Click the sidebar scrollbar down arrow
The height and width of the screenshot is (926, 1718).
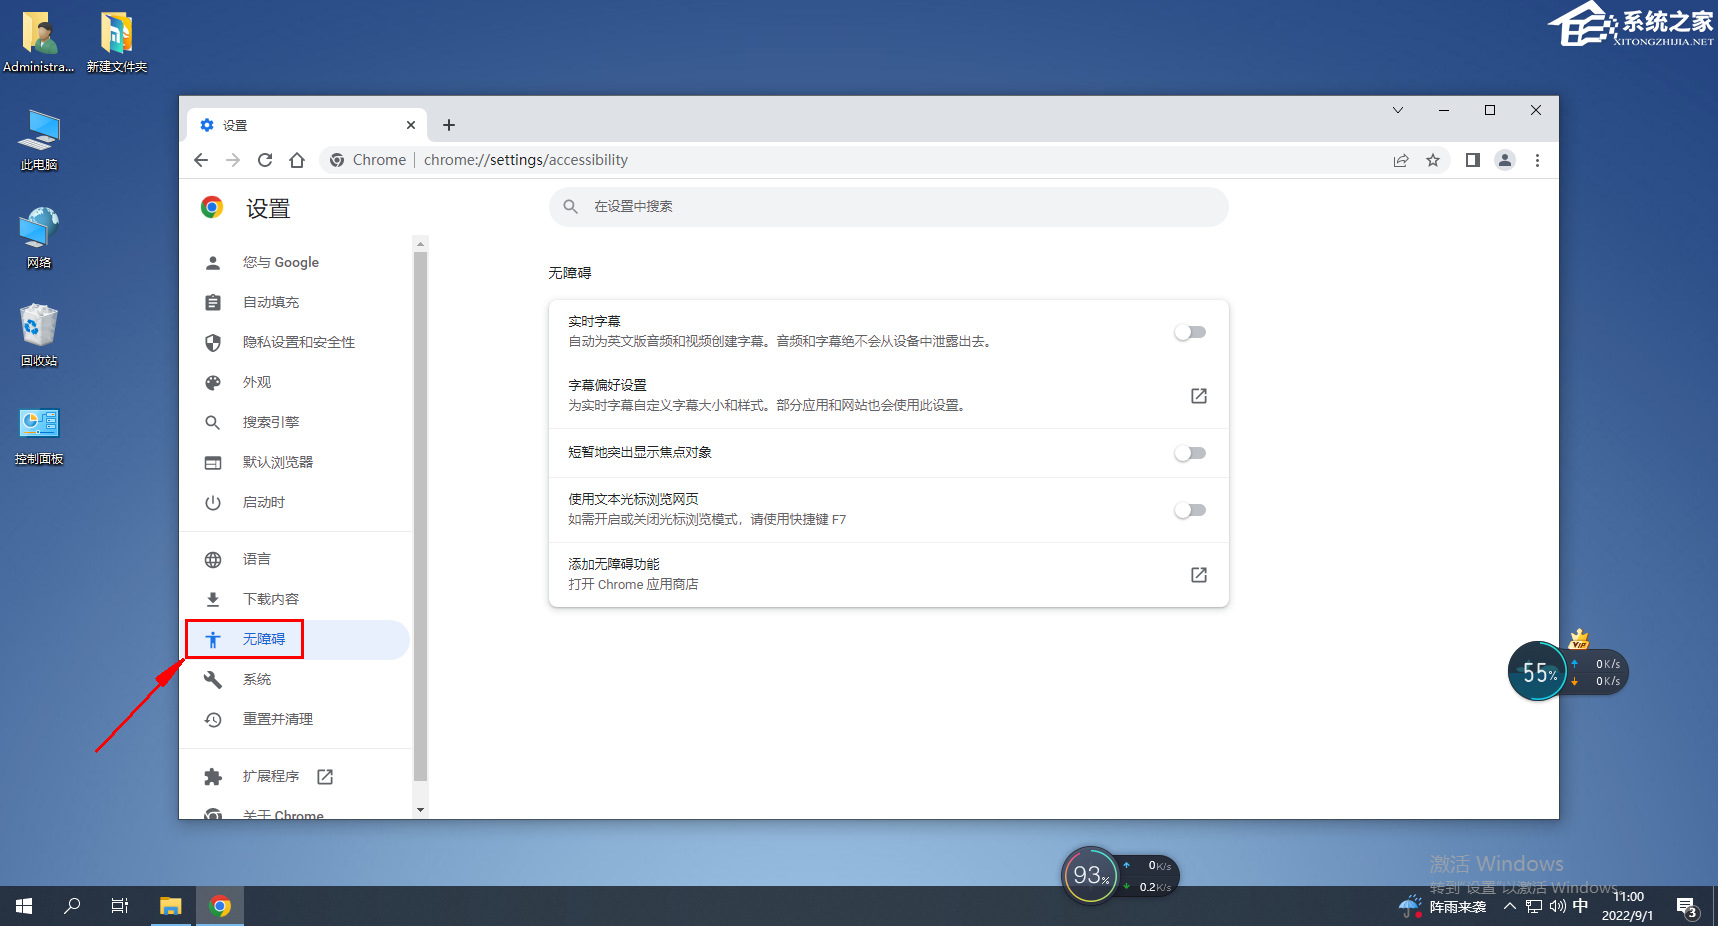click(420, 810)
